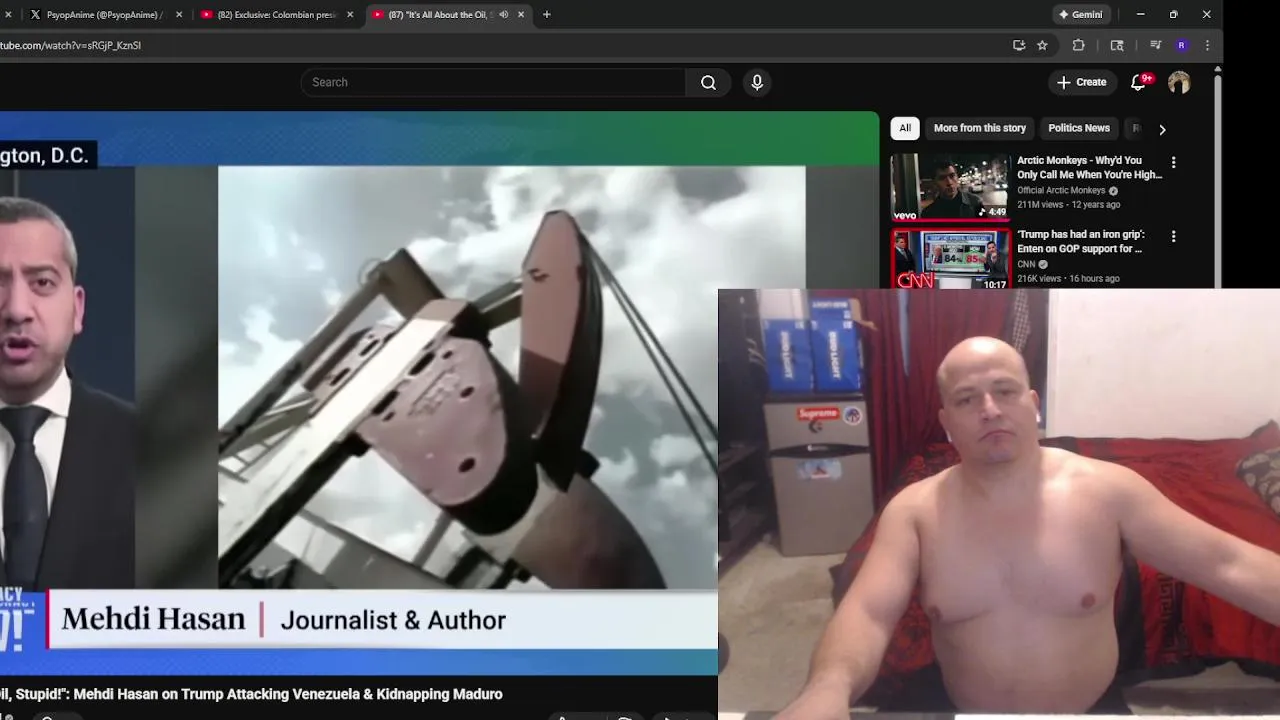This screenshot has width=1280, height=720.
Task: Click the install app icon in address bar
Action: [x=1019, y=45]
